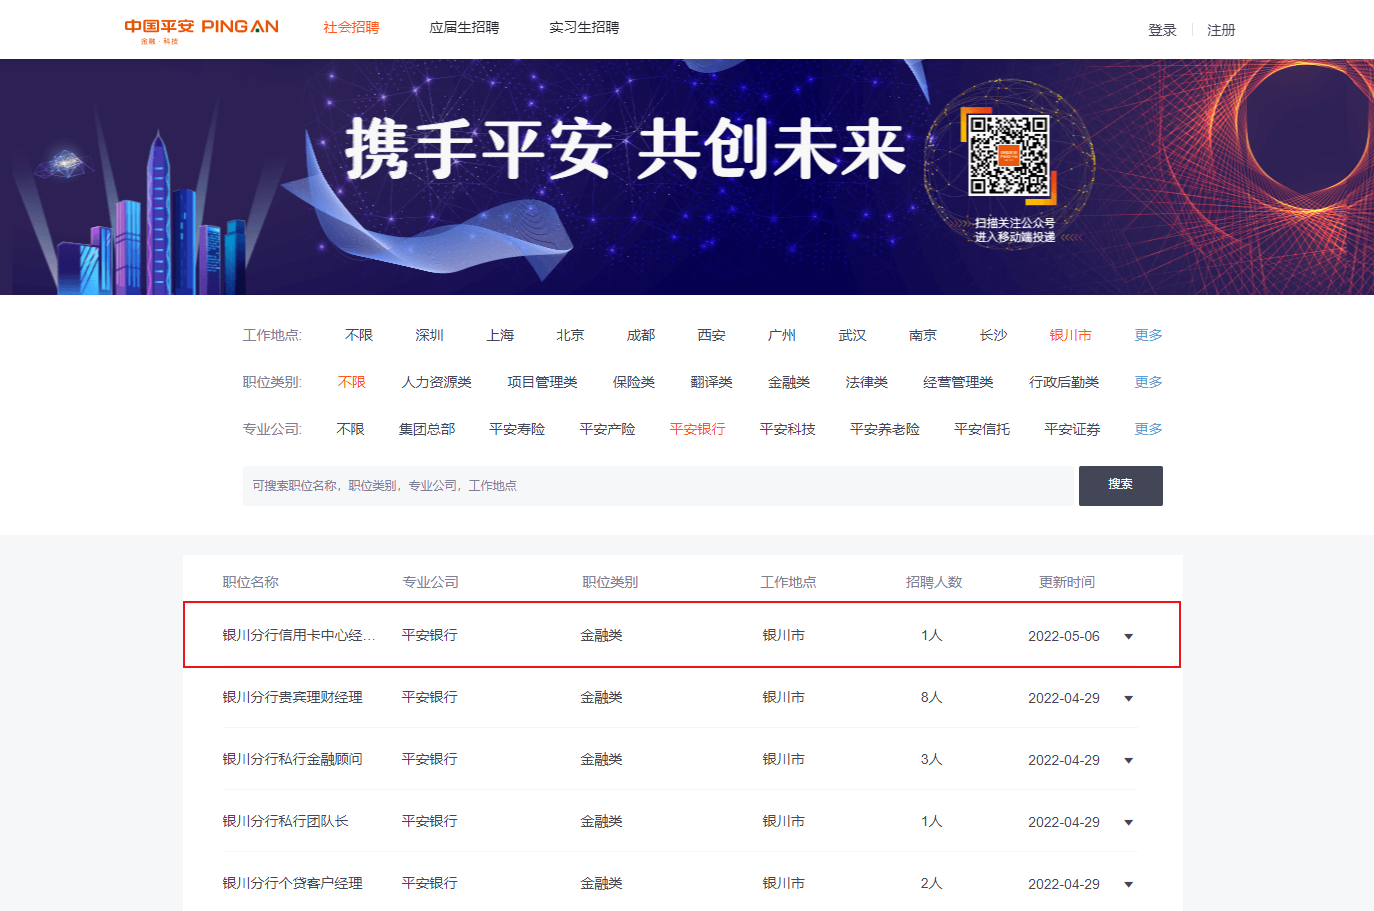Expand the 银川分行贵宾理财经理 row arrow
The width and height of the screenshot is (1374, 911).
click(1129, 698)
